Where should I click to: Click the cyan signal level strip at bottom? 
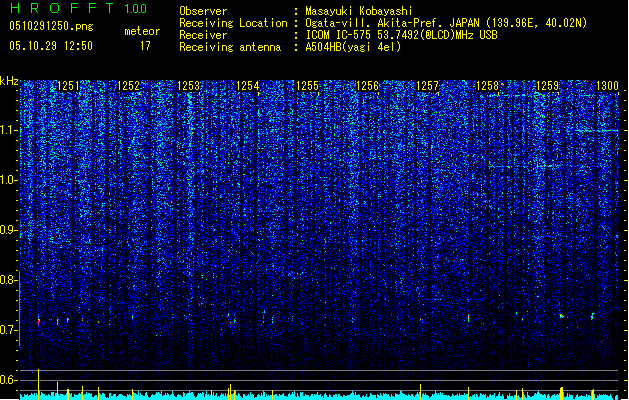click(319, 396)
